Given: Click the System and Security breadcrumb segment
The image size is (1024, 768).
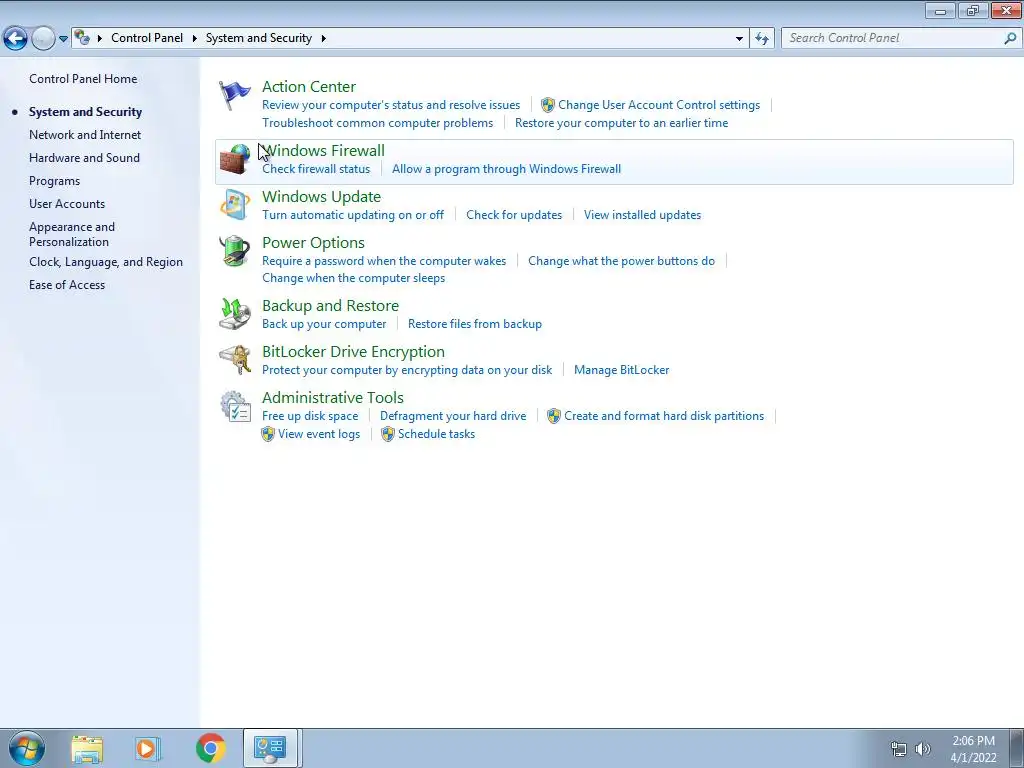Looking at the screenshot, I should click(x=259, y=38).
